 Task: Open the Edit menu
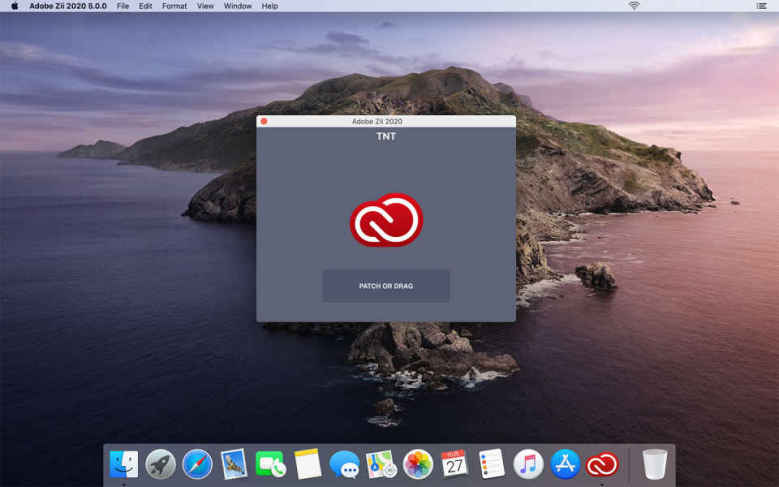pos(146,6)
